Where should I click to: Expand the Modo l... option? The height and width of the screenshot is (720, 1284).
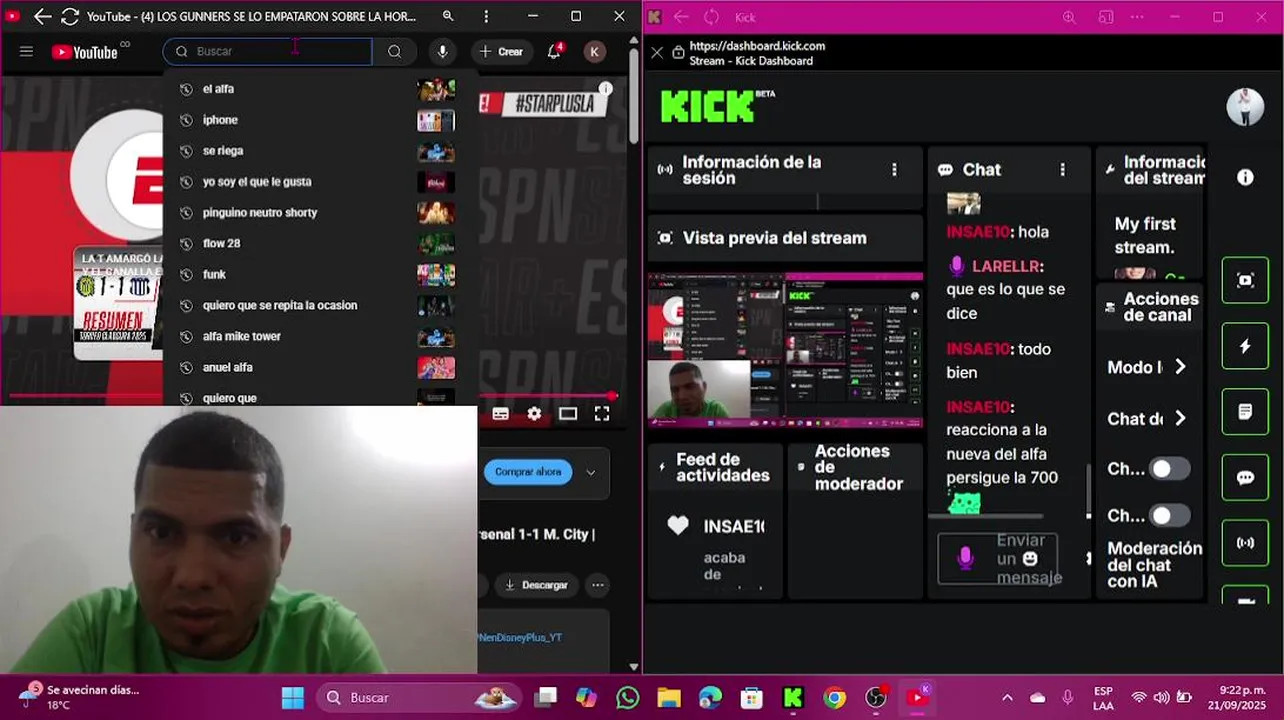click(1180, 367)
